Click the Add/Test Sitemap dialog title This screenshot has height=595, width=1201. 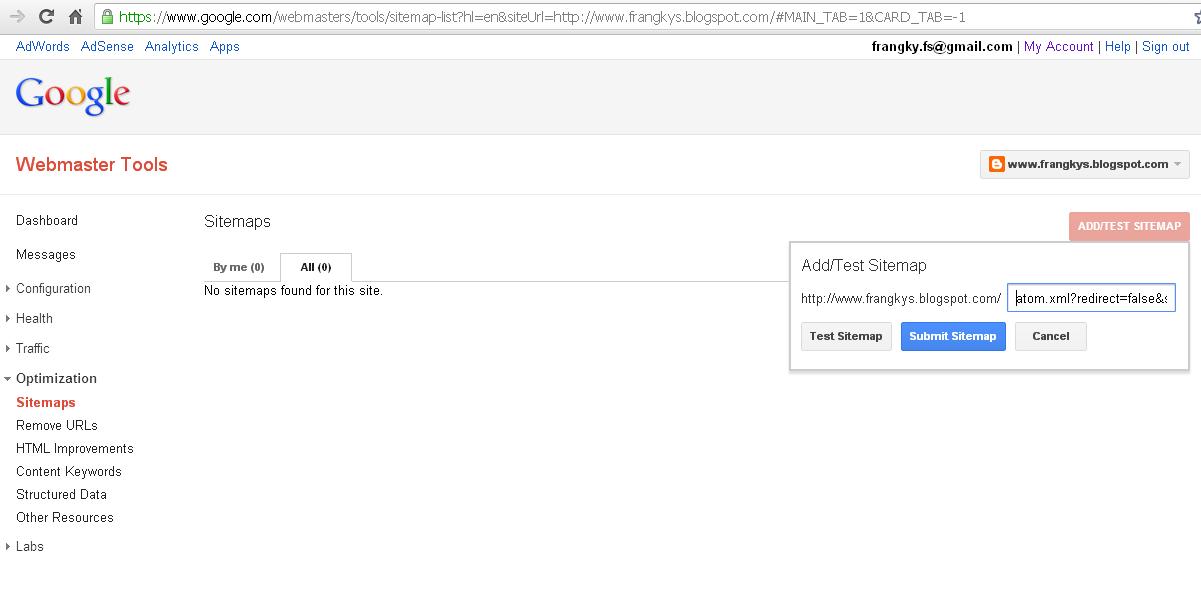864,265
